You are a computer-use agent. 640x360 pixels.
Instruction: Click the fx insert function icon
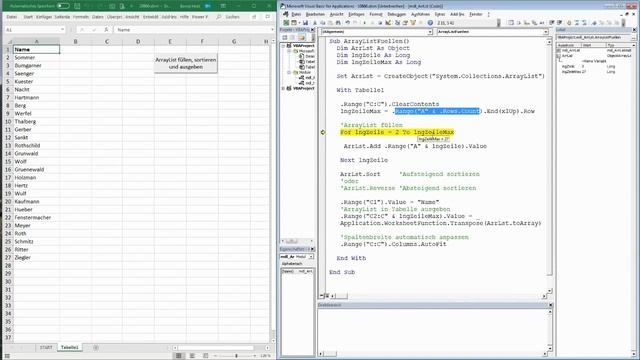point(106,30)
